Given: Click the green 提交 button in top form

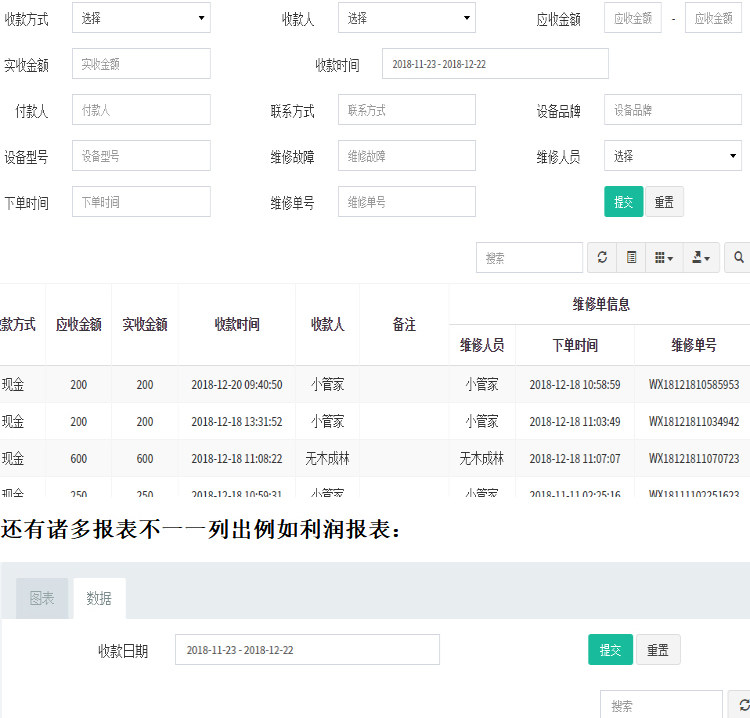Looking at the screenshot, I should (x=623, y=201).
